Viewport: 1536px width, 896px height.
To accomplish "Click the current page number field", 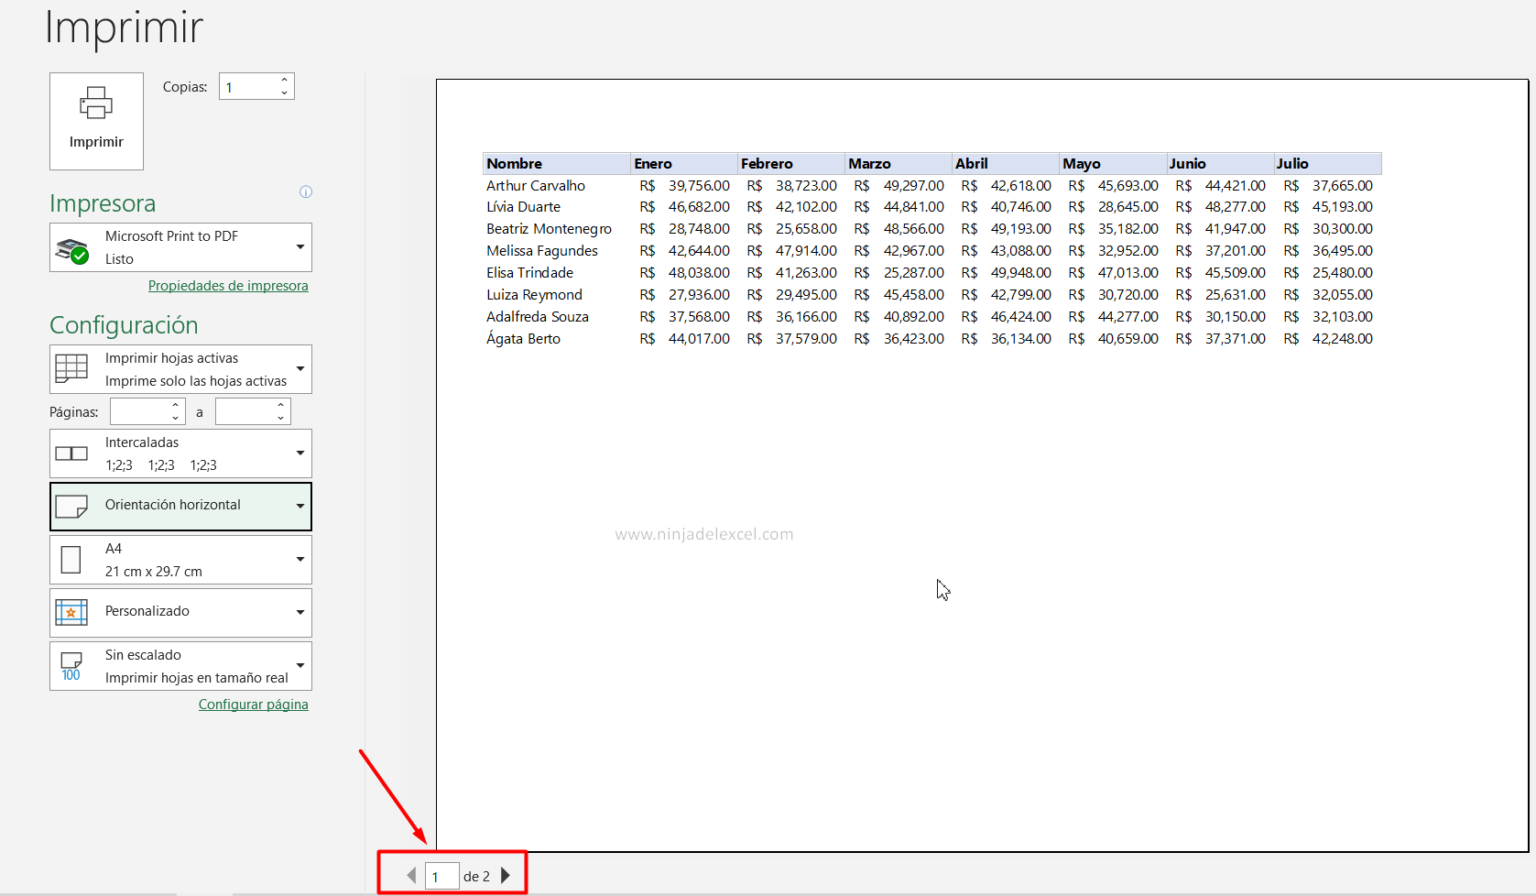I will point(441,877).
